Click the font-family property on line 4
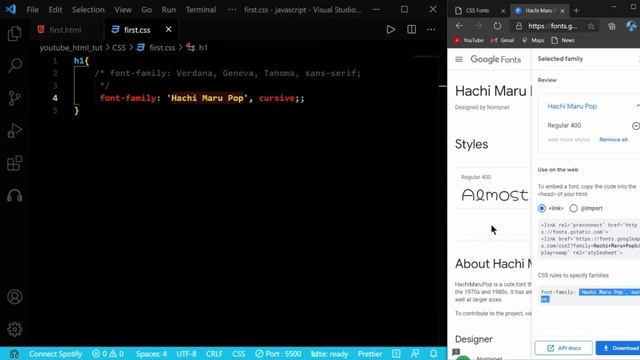This screenshot has height=360, width=640. click(128, 98)
